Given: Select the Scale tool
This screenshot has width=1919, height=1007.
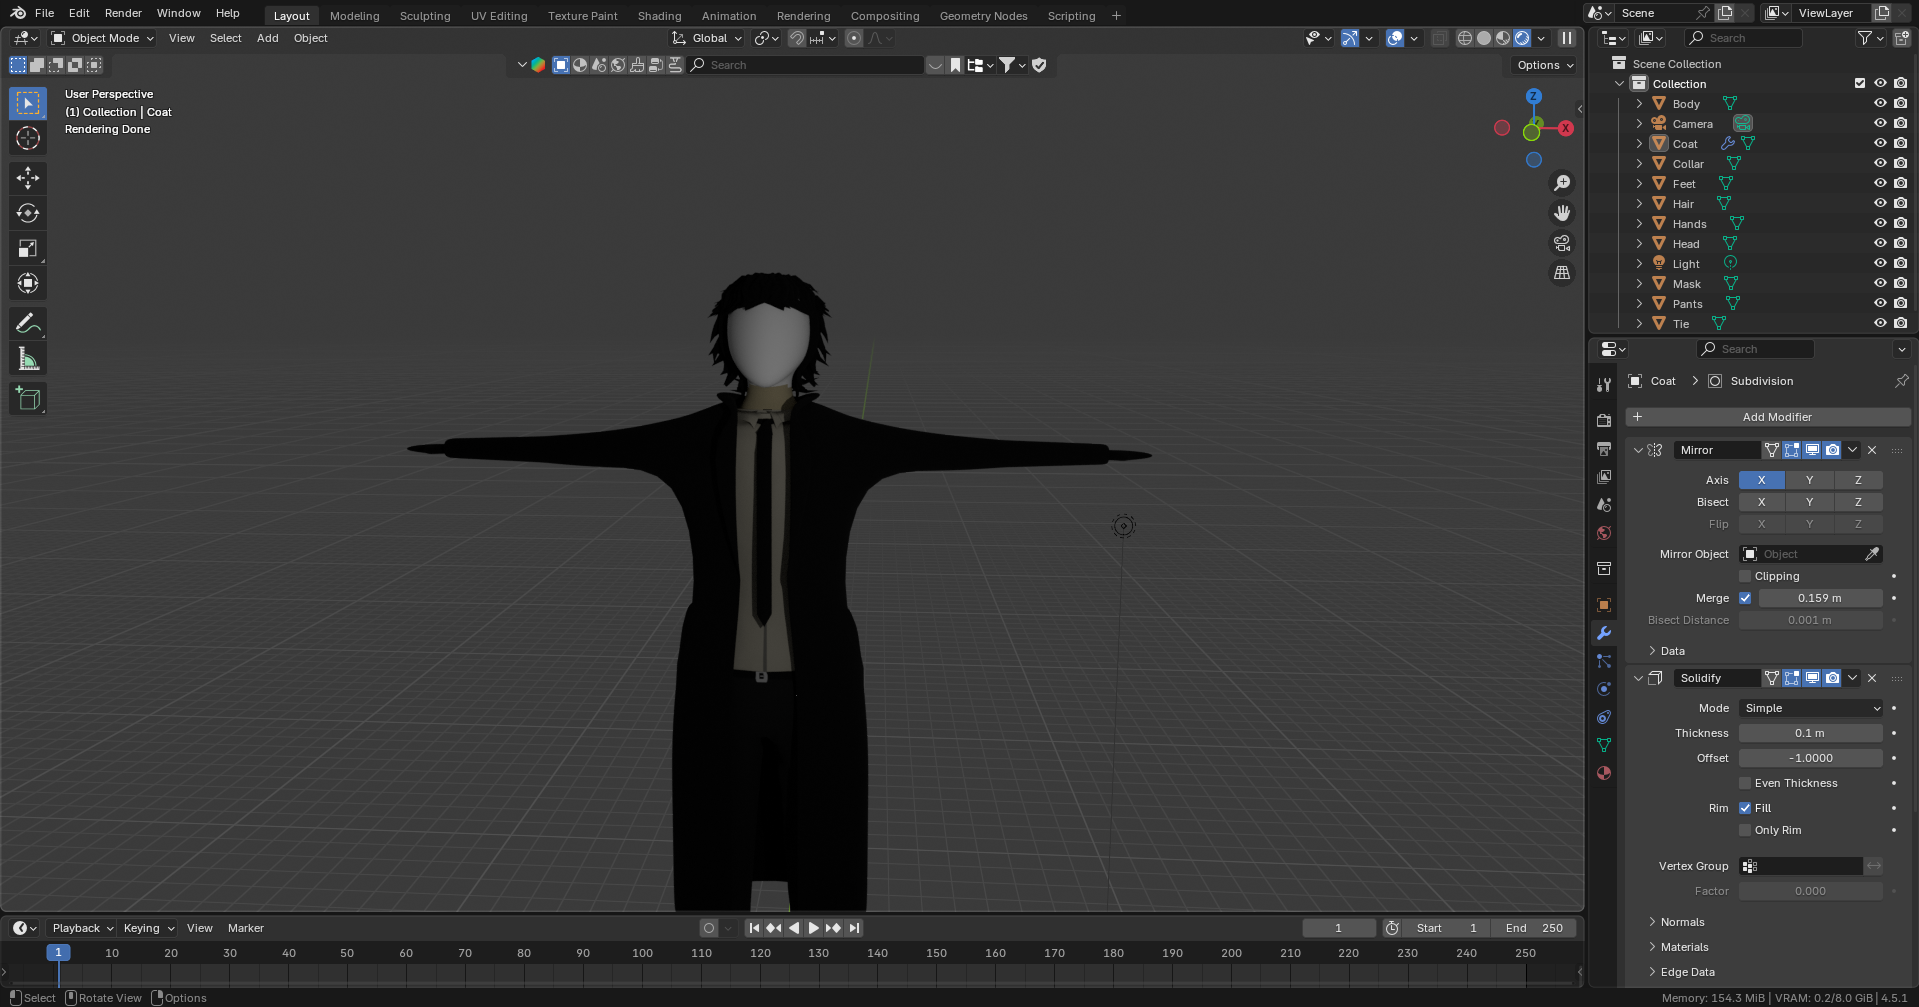Looking at the screenshot, I should (x=28, y=248).
